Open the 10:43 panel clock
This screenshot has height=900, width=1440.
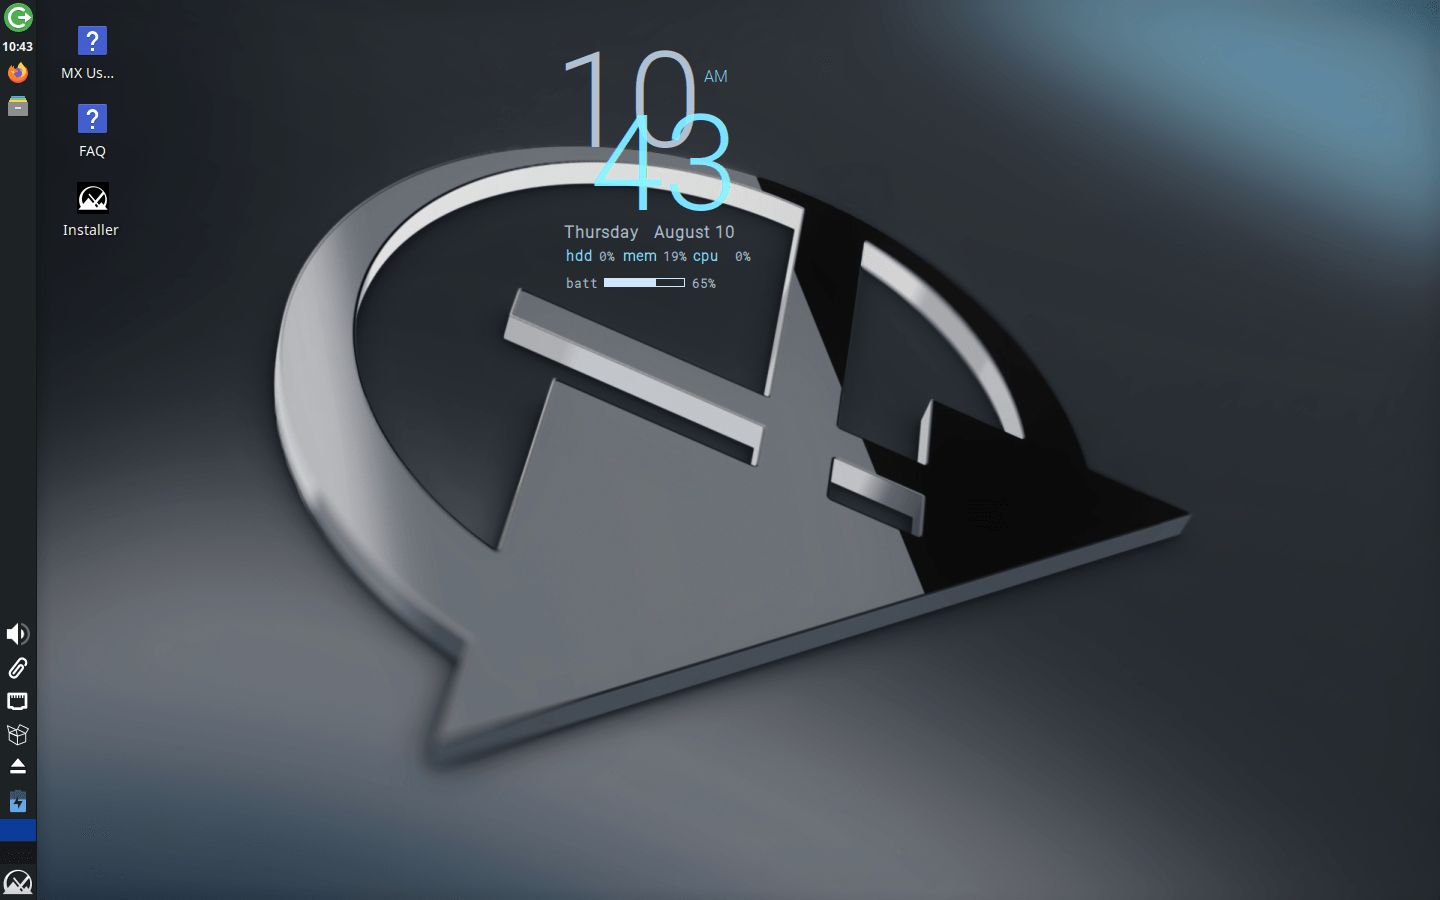click(18, 47)
